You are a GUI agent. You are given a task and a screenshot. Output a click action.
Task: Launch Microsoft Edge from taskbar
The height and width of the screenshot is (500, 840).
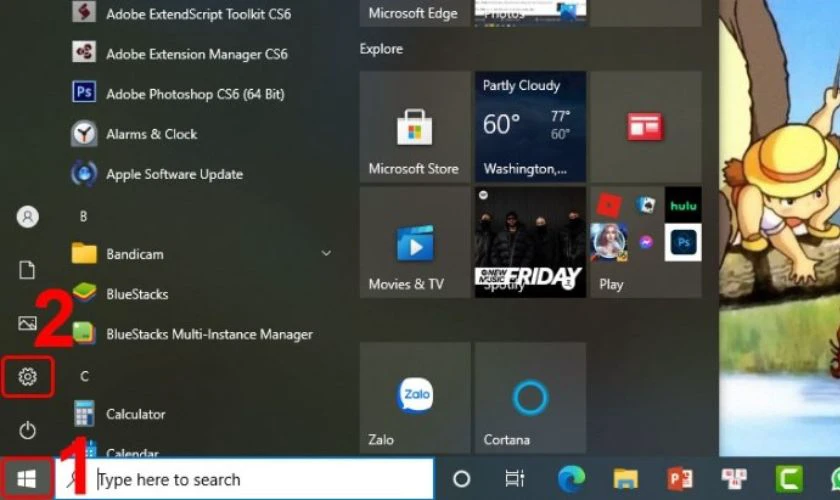coord(571,479)
